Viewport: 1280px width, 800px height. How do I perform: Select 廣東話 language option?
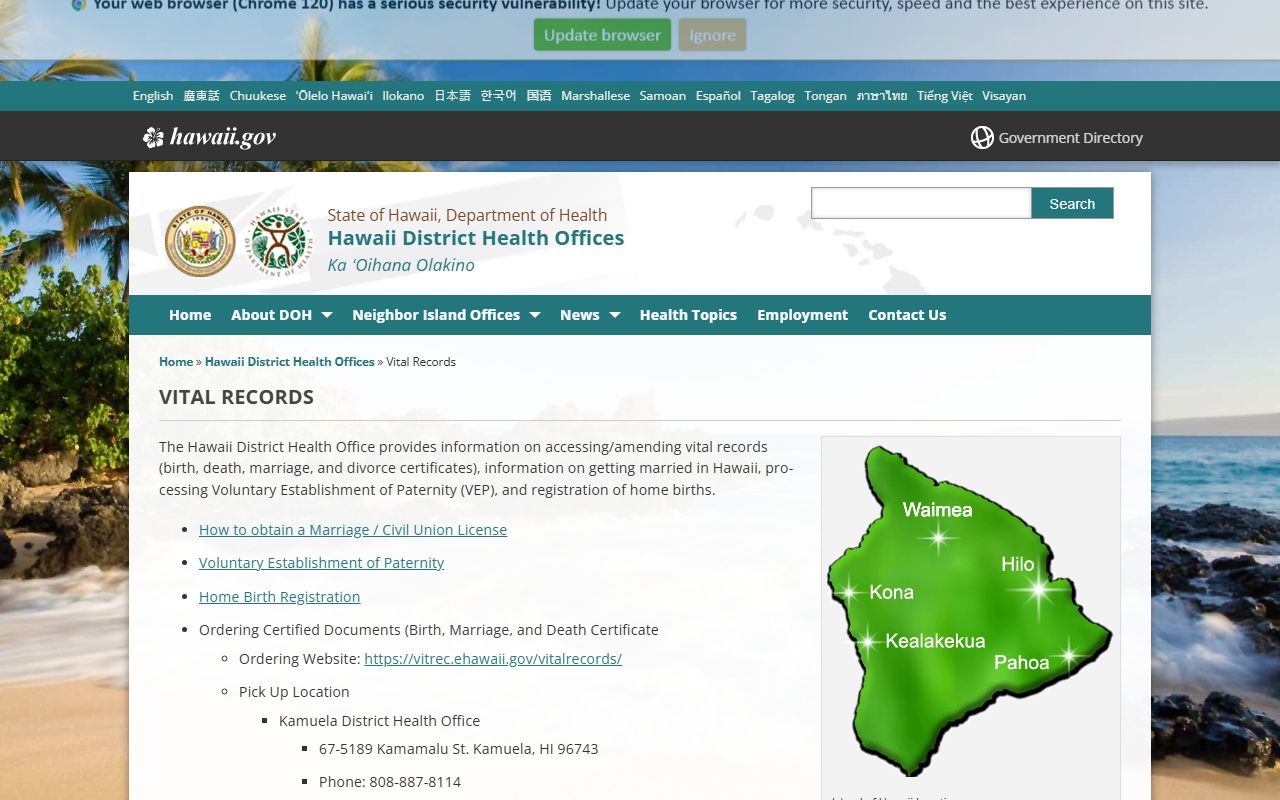(201, 96)
